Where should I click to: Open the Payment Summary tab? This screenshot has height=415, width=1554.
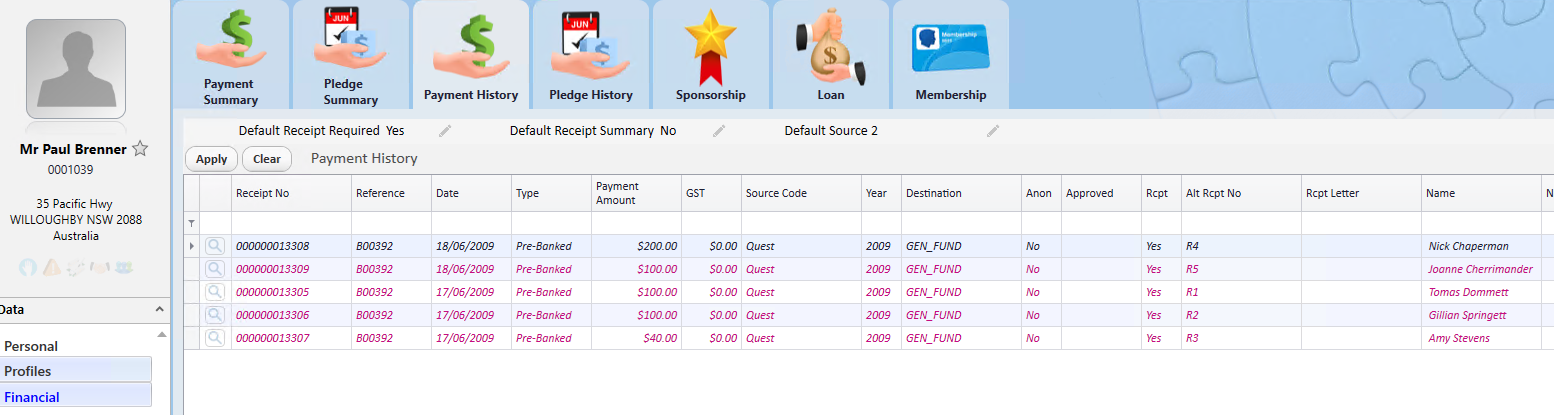point(230,55)
